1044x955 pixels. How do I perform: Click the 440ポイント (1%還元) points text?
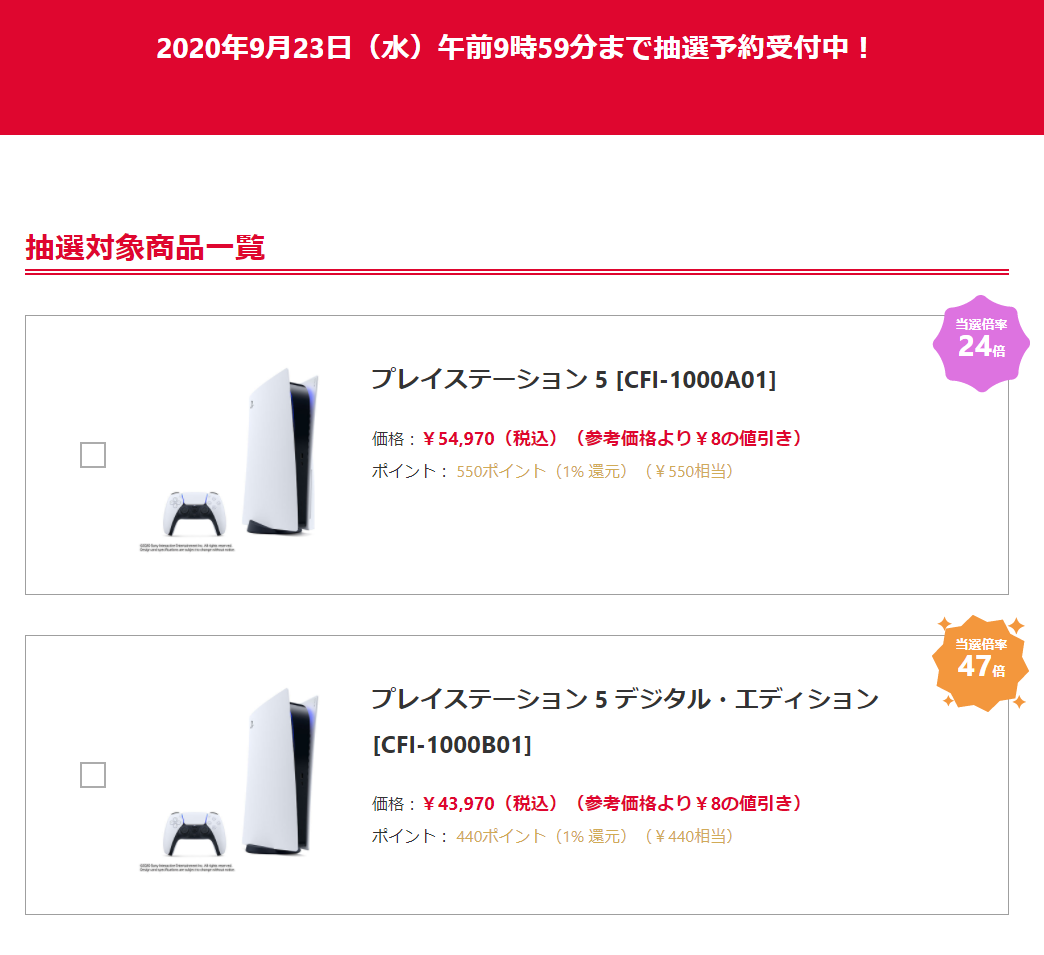coord(542,836)
